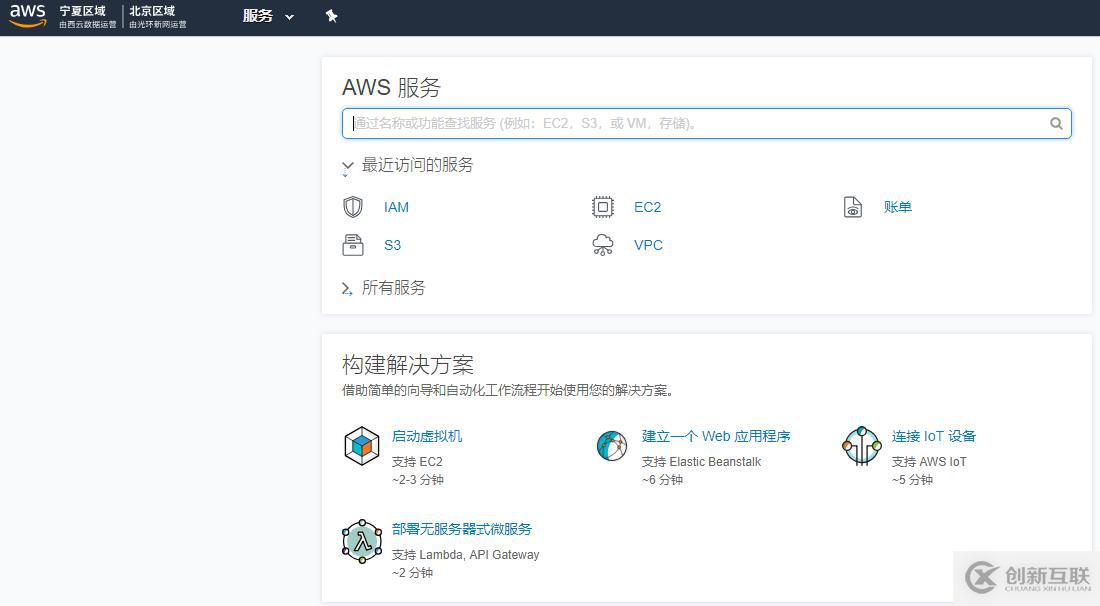Open the 启动虚拟机 solution link
The width and height of the screenshot is (1100, 606).
[427, 435]
